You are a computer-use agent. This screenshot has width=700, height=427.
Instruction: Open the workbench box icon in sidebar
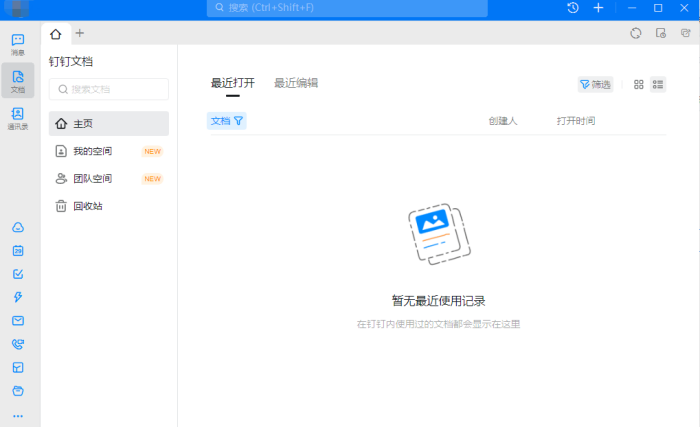(x=18, y=368)
